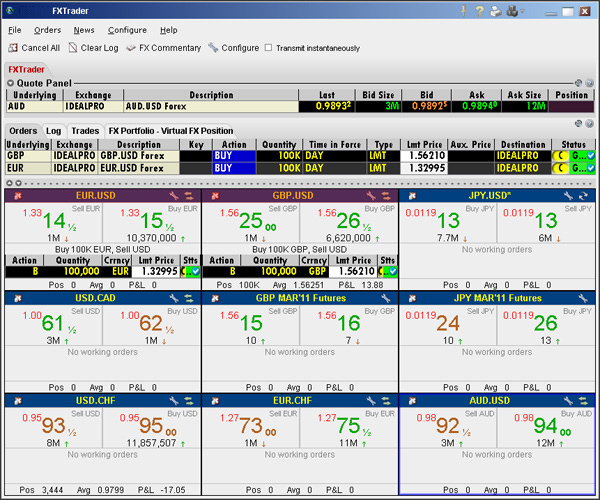This screenshot has height=500, width=600.
Task: Edit limit price 1.32995 in orders table
Action: click(x=424, y=168)
